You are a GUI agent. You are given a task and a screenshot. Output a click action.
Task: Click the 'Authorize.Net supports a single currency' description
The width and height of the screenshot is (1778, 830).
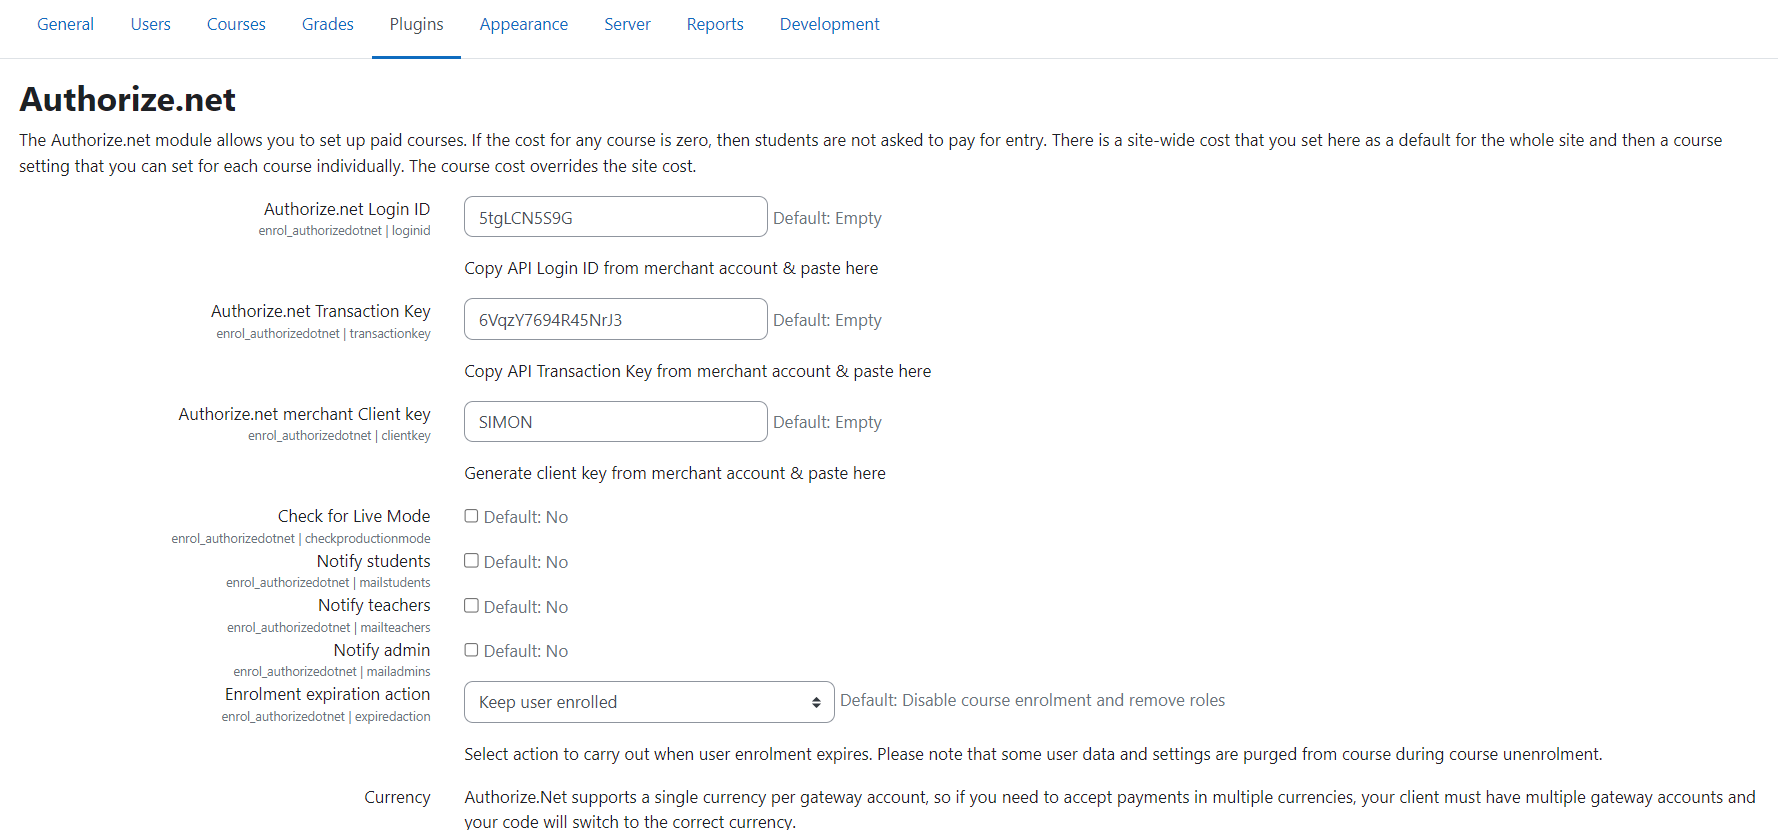coord(1110,809)
